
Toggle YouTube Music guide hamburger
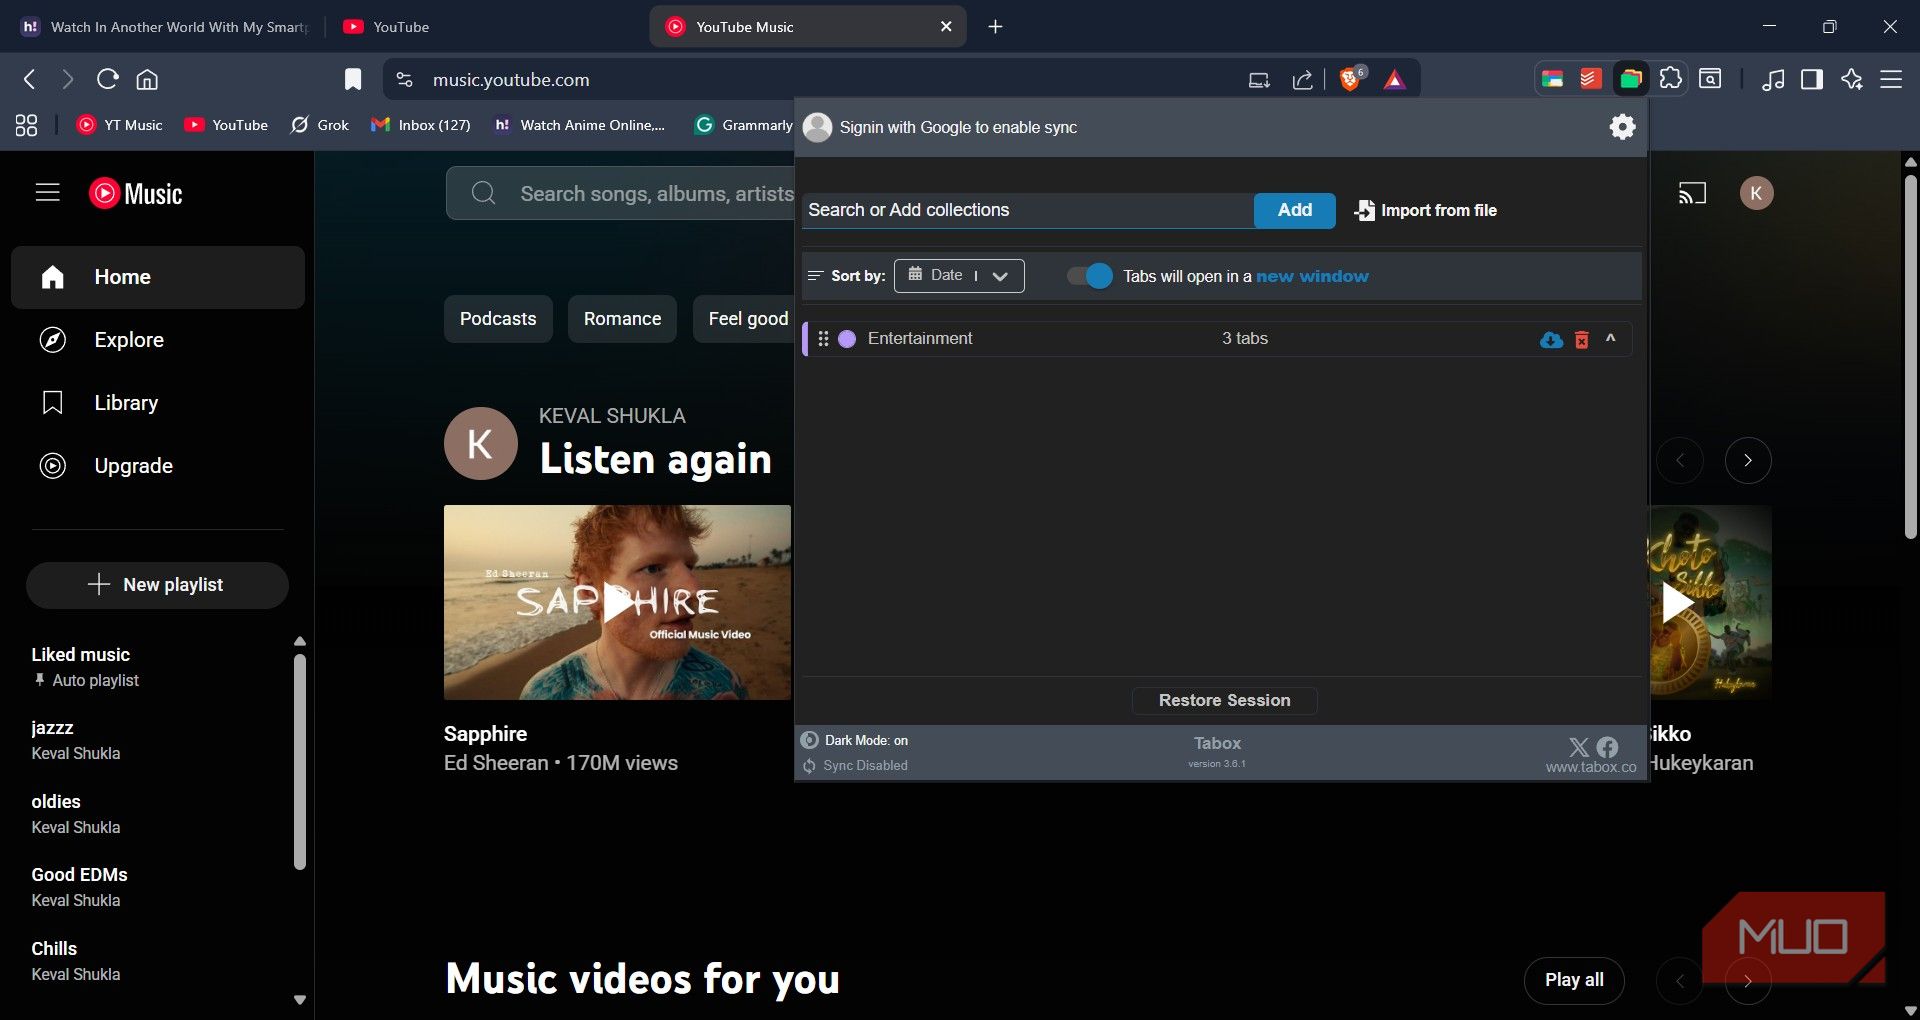(48, 192)
